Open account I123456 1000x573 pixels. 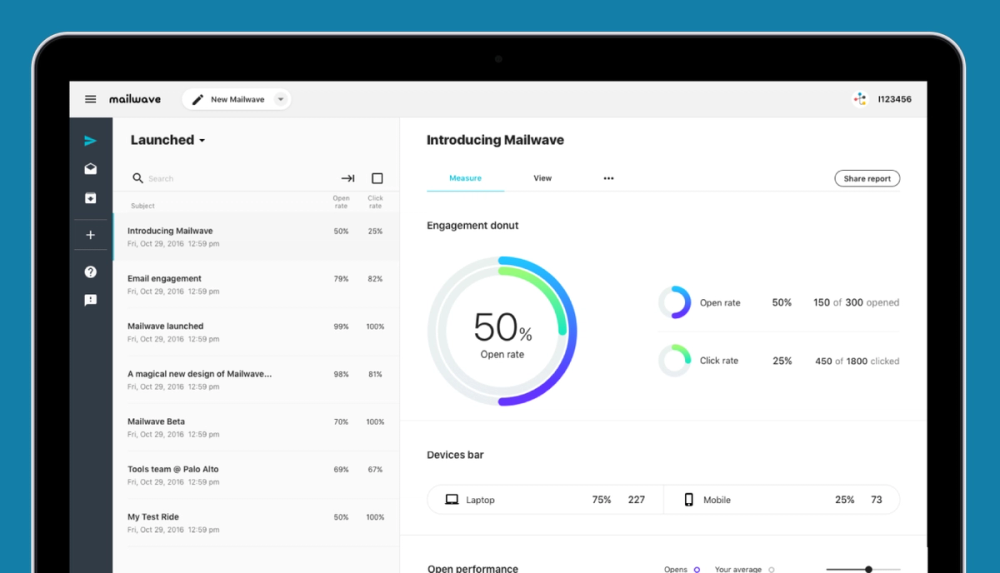[x=894, y=99]
